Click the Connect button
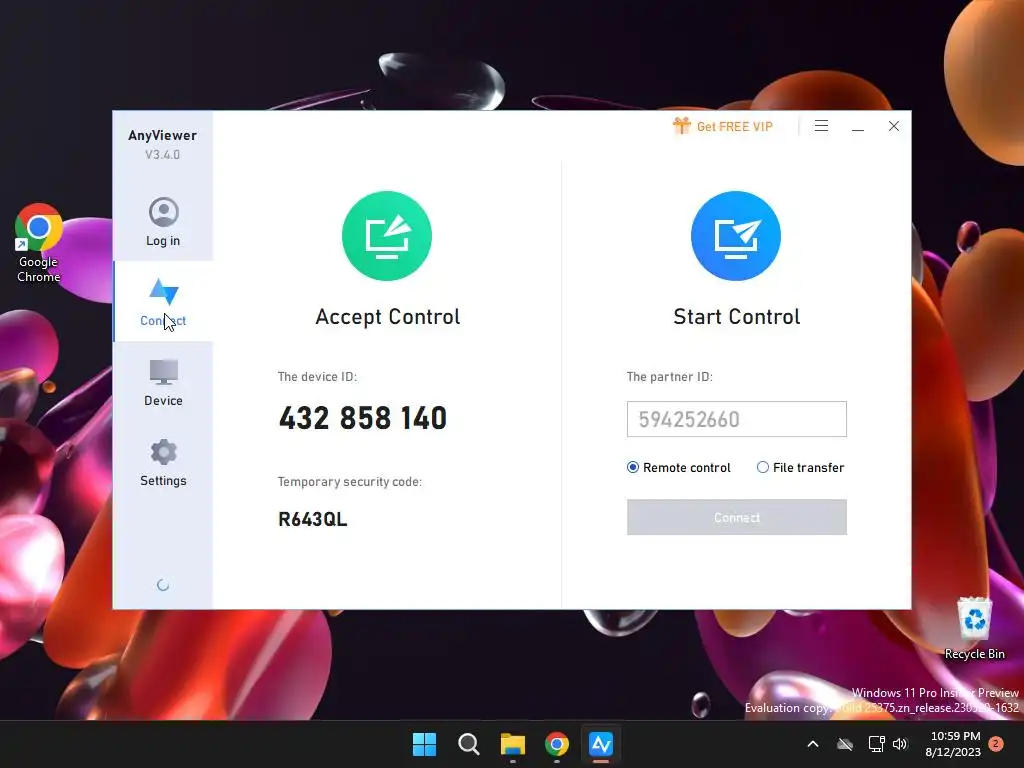The image size is (1024, 768). (737, 517)
